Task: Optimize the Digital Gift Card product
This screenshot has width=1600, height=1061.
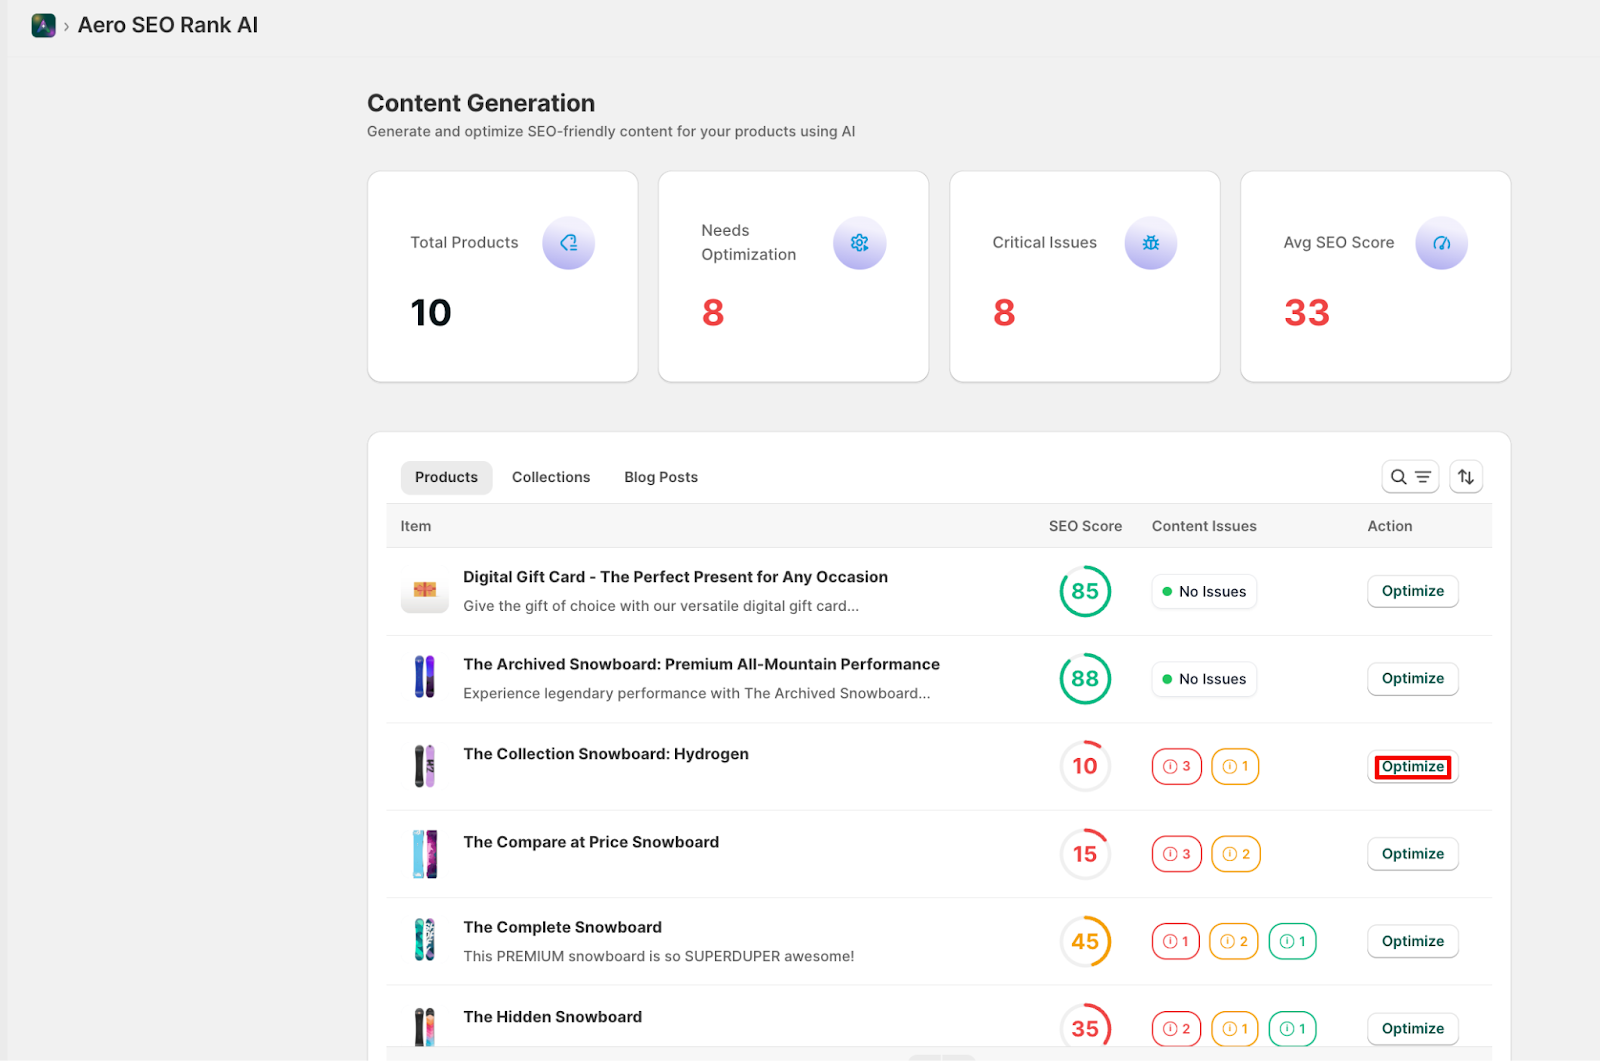Action: [1412, 591]
